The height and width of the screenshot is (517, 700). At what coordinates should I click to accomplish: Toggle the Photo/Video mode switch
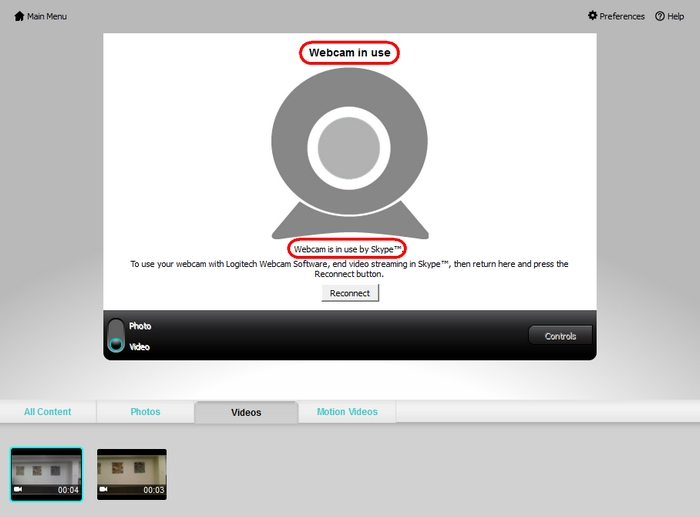116,335
